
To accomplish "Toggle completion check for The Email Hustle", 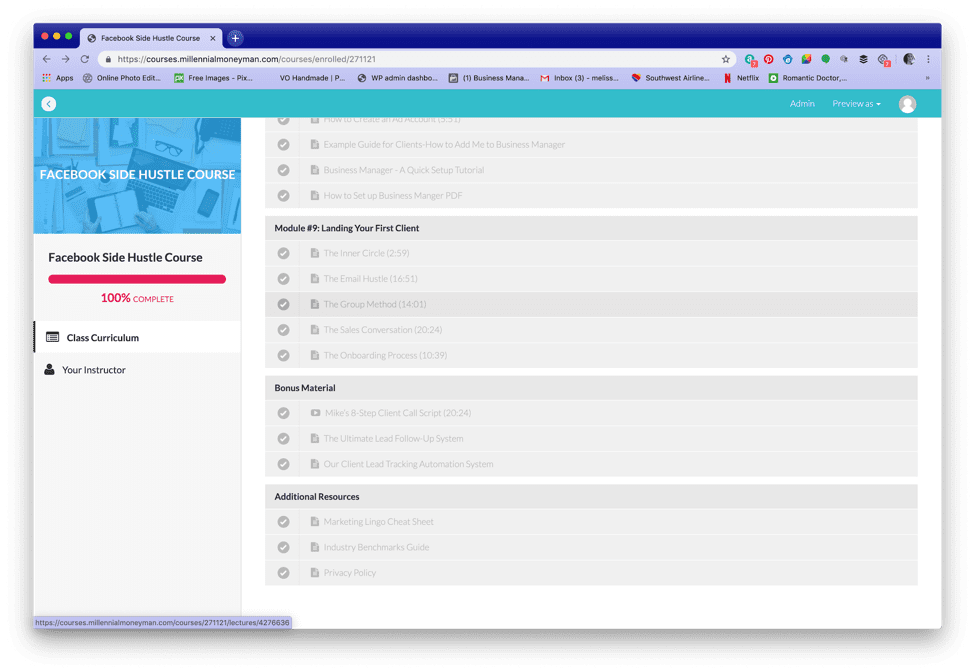I will click(283, 279).
